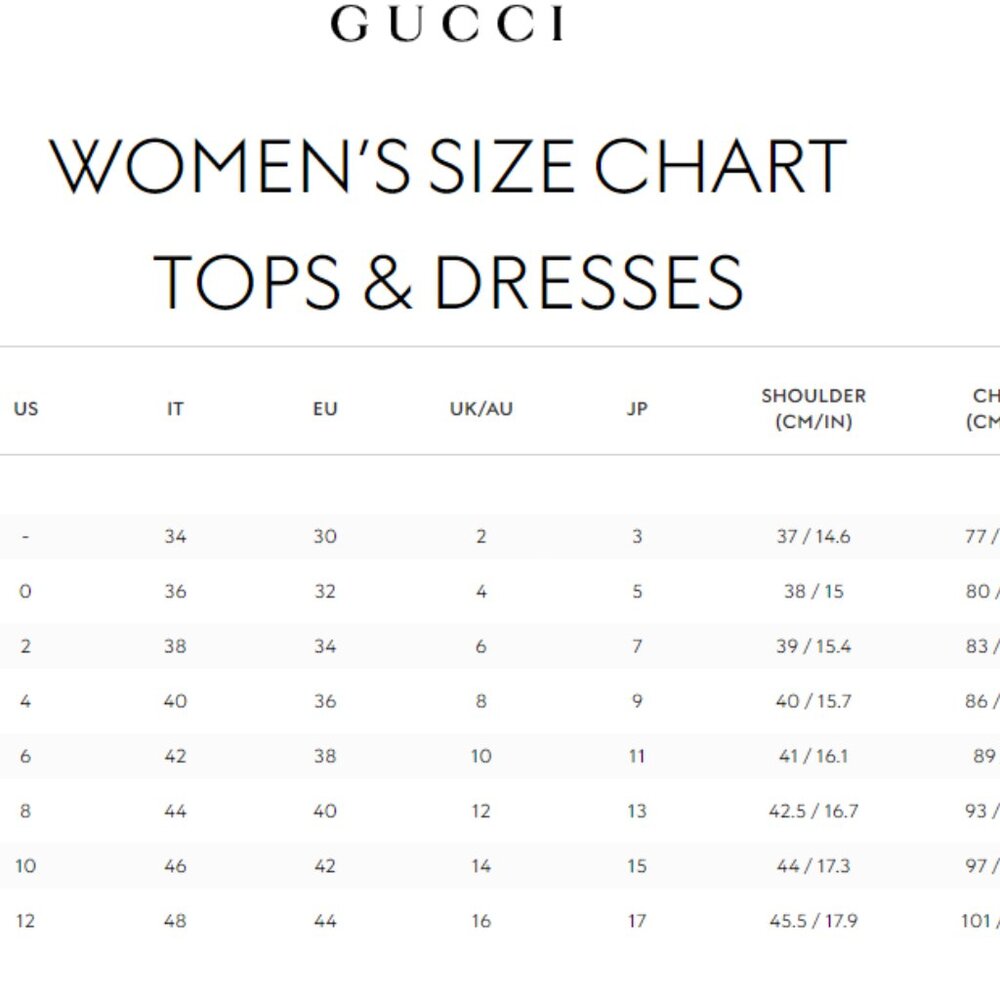The image size is (1000, 1000).
Task: Click the UK/AU size 16 cell
Action: pos(481,921)
